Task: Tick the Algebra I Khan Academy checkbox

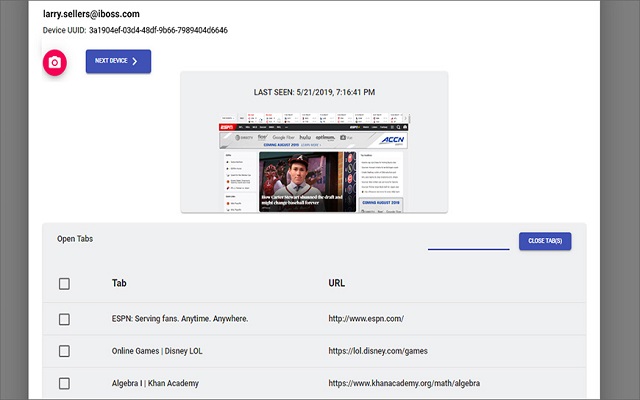Action: pyautogui.click(x=64, y=383)
